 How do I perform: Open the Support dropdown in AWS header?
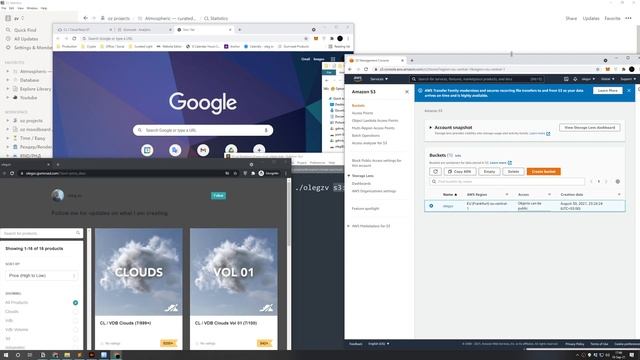click(x=628, y=79)
